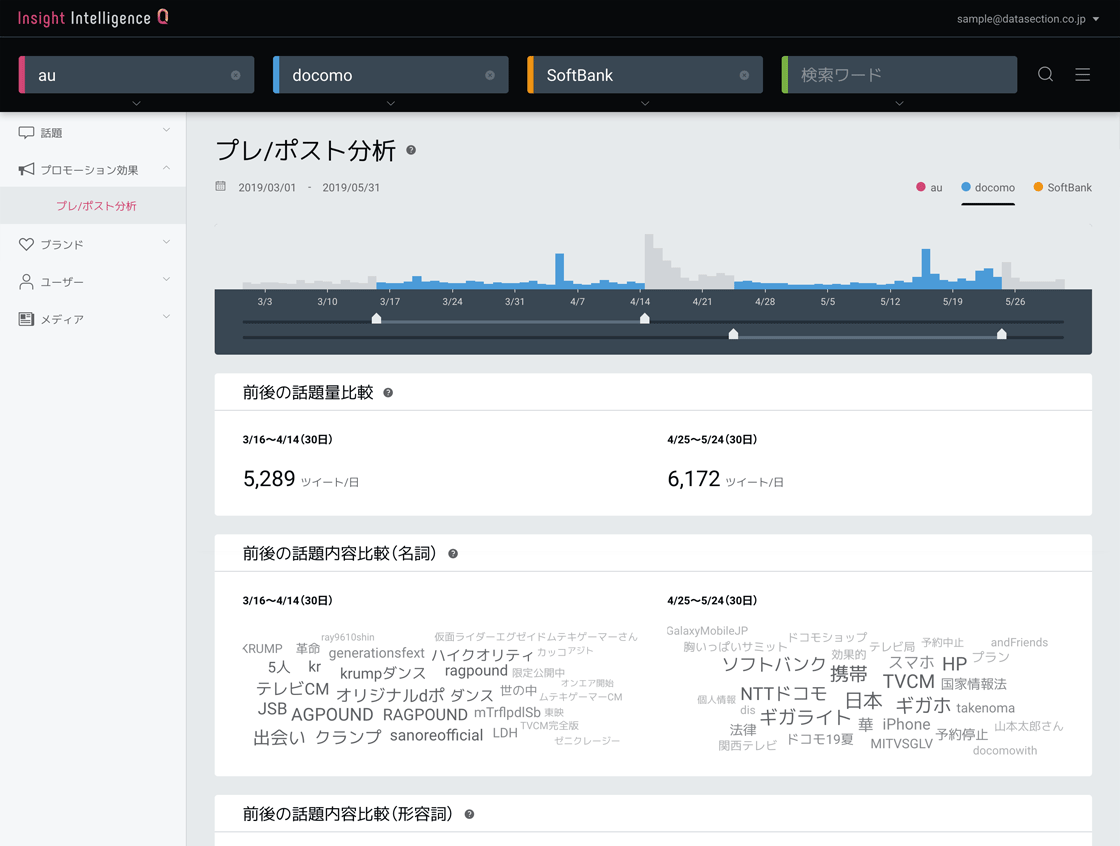Click the word TVCM in the cloud
The width and height of the screenshot is (1120, 846).
point(909,682)
